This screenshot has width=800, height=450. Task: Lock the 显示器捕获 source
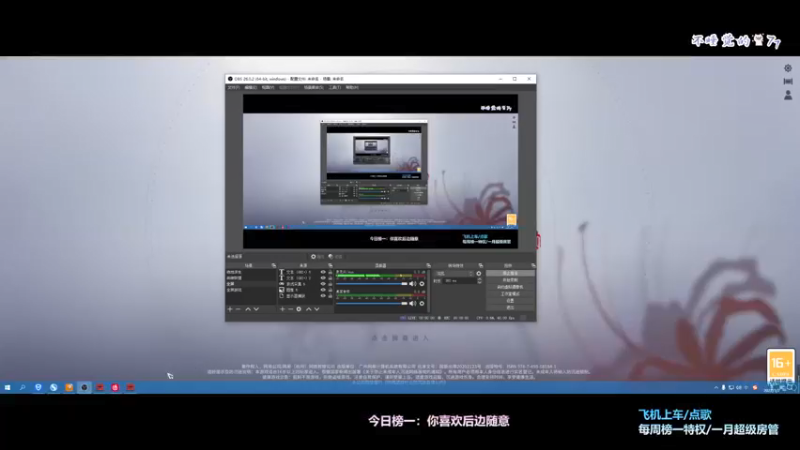330,296
